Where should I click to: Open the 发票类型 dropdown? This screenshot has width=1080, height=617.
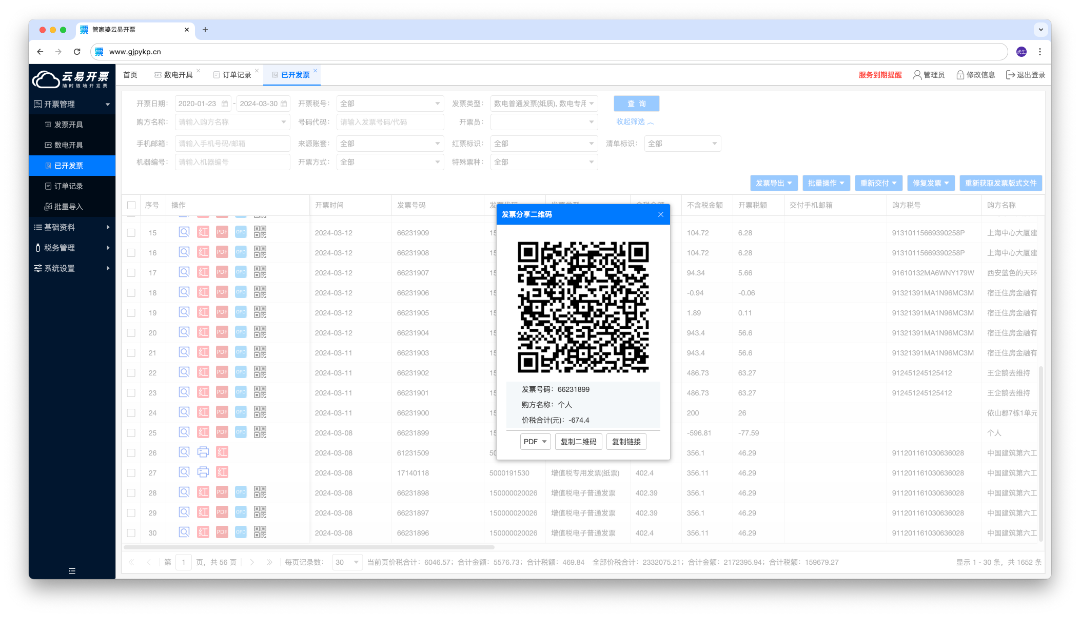(543, 103)
